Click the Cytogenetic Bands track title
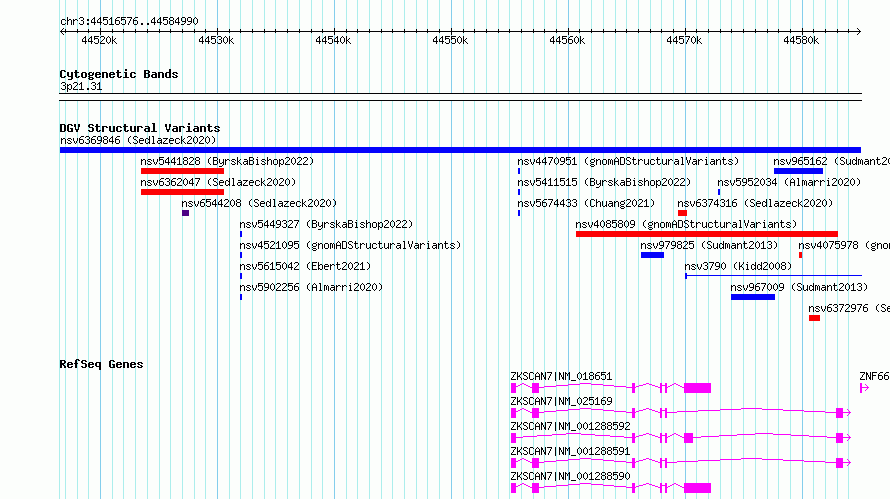 [119, 74]
